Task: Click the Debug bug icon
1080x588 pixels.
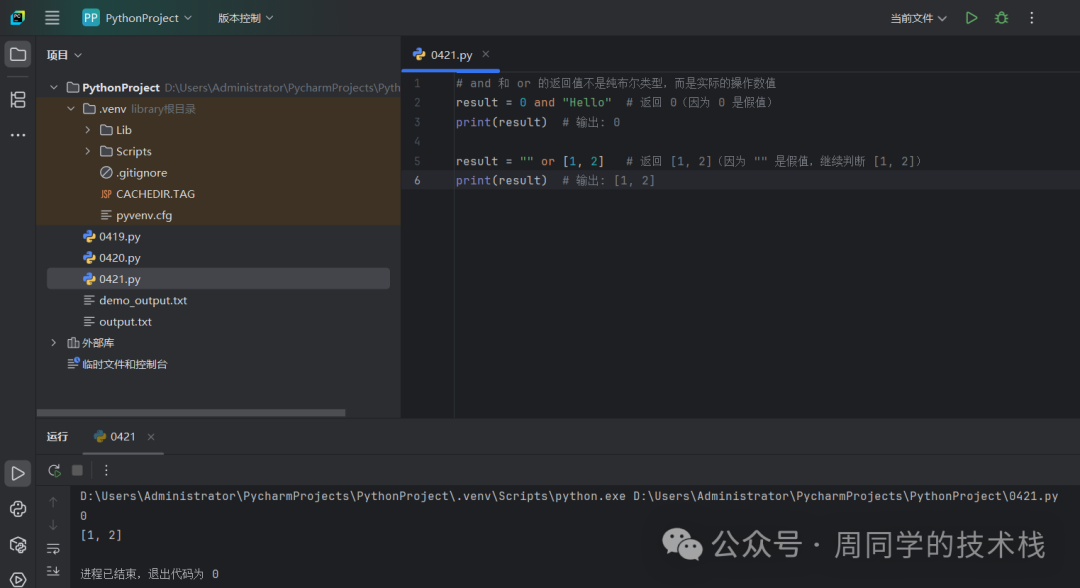Action: (x=1001, y=18)
